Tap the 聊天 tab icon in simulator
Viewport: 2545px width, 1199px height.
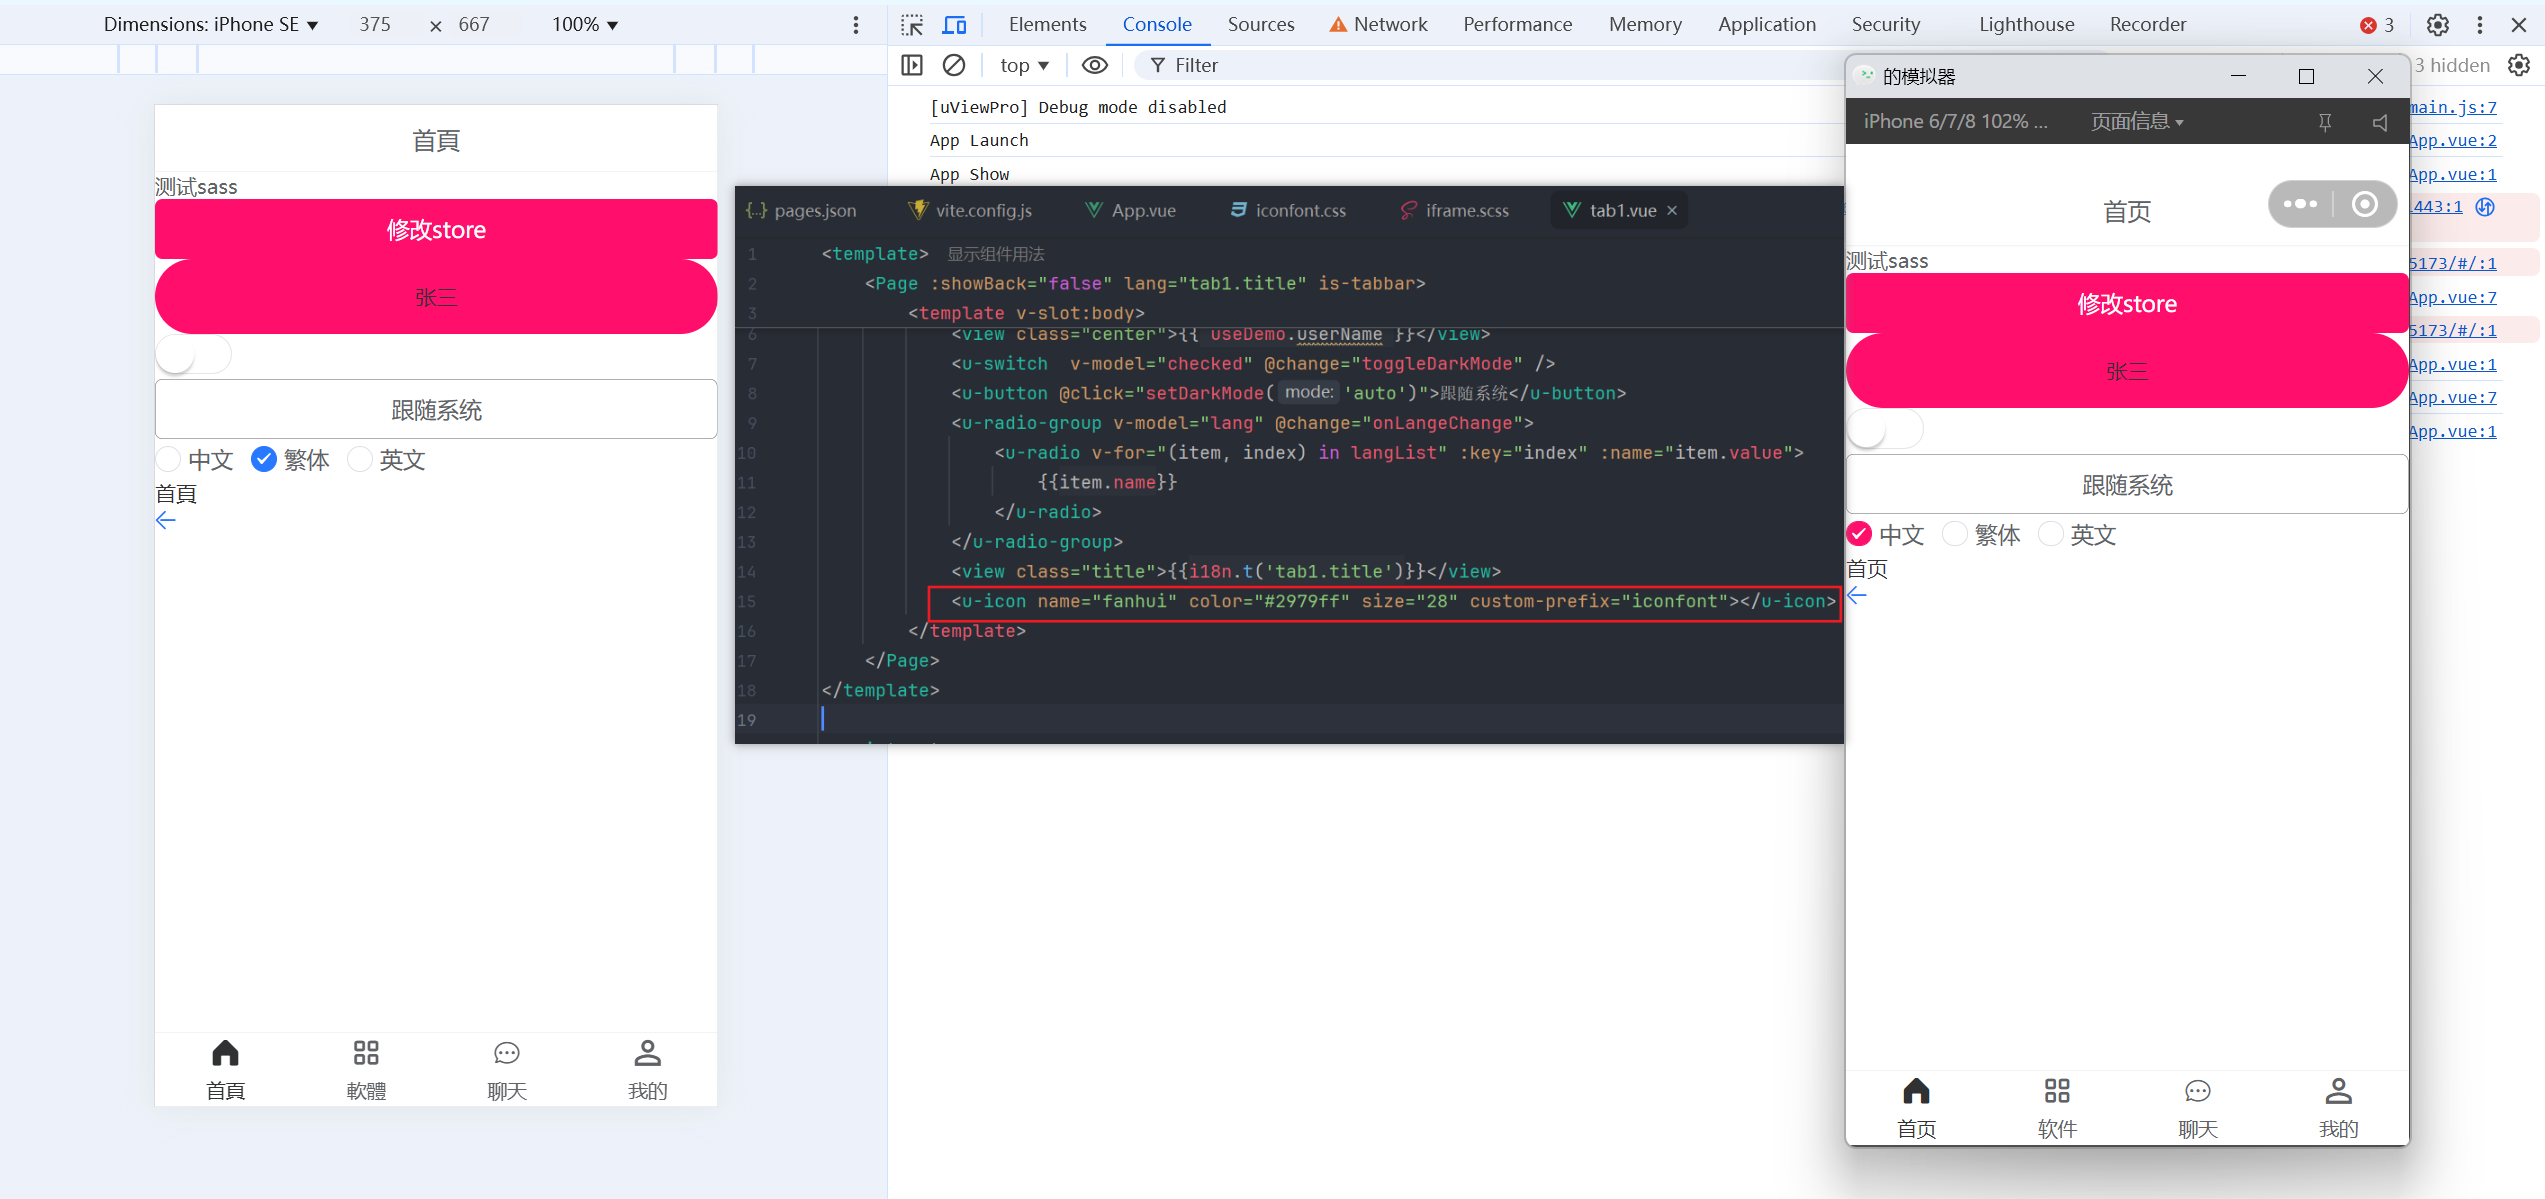pos(2197,1091)
